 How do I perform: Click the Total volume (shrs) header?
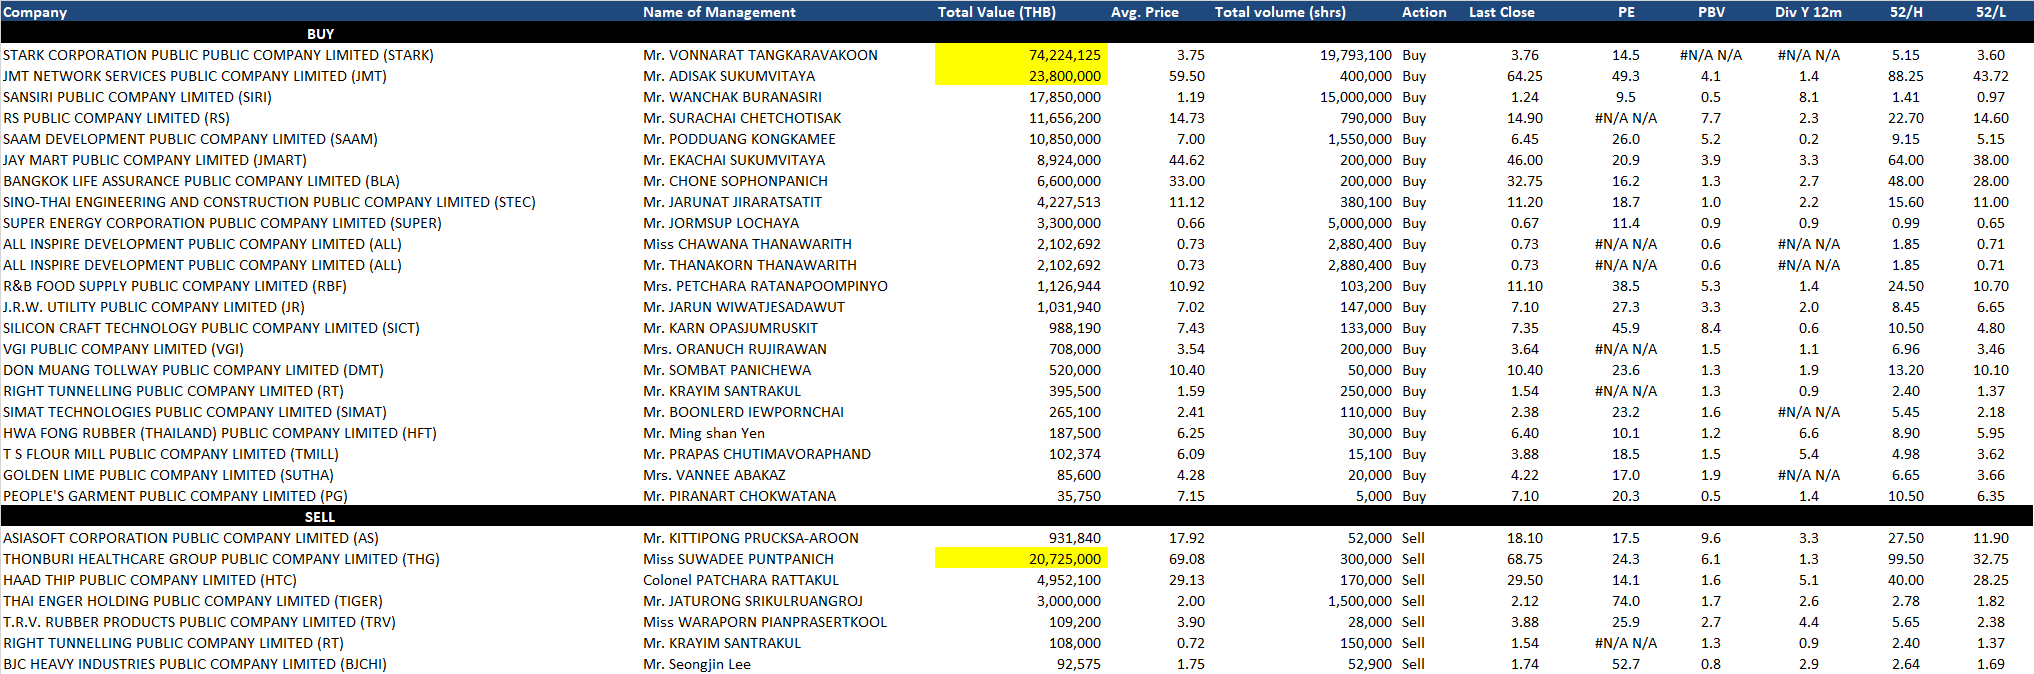point(1280,12)
